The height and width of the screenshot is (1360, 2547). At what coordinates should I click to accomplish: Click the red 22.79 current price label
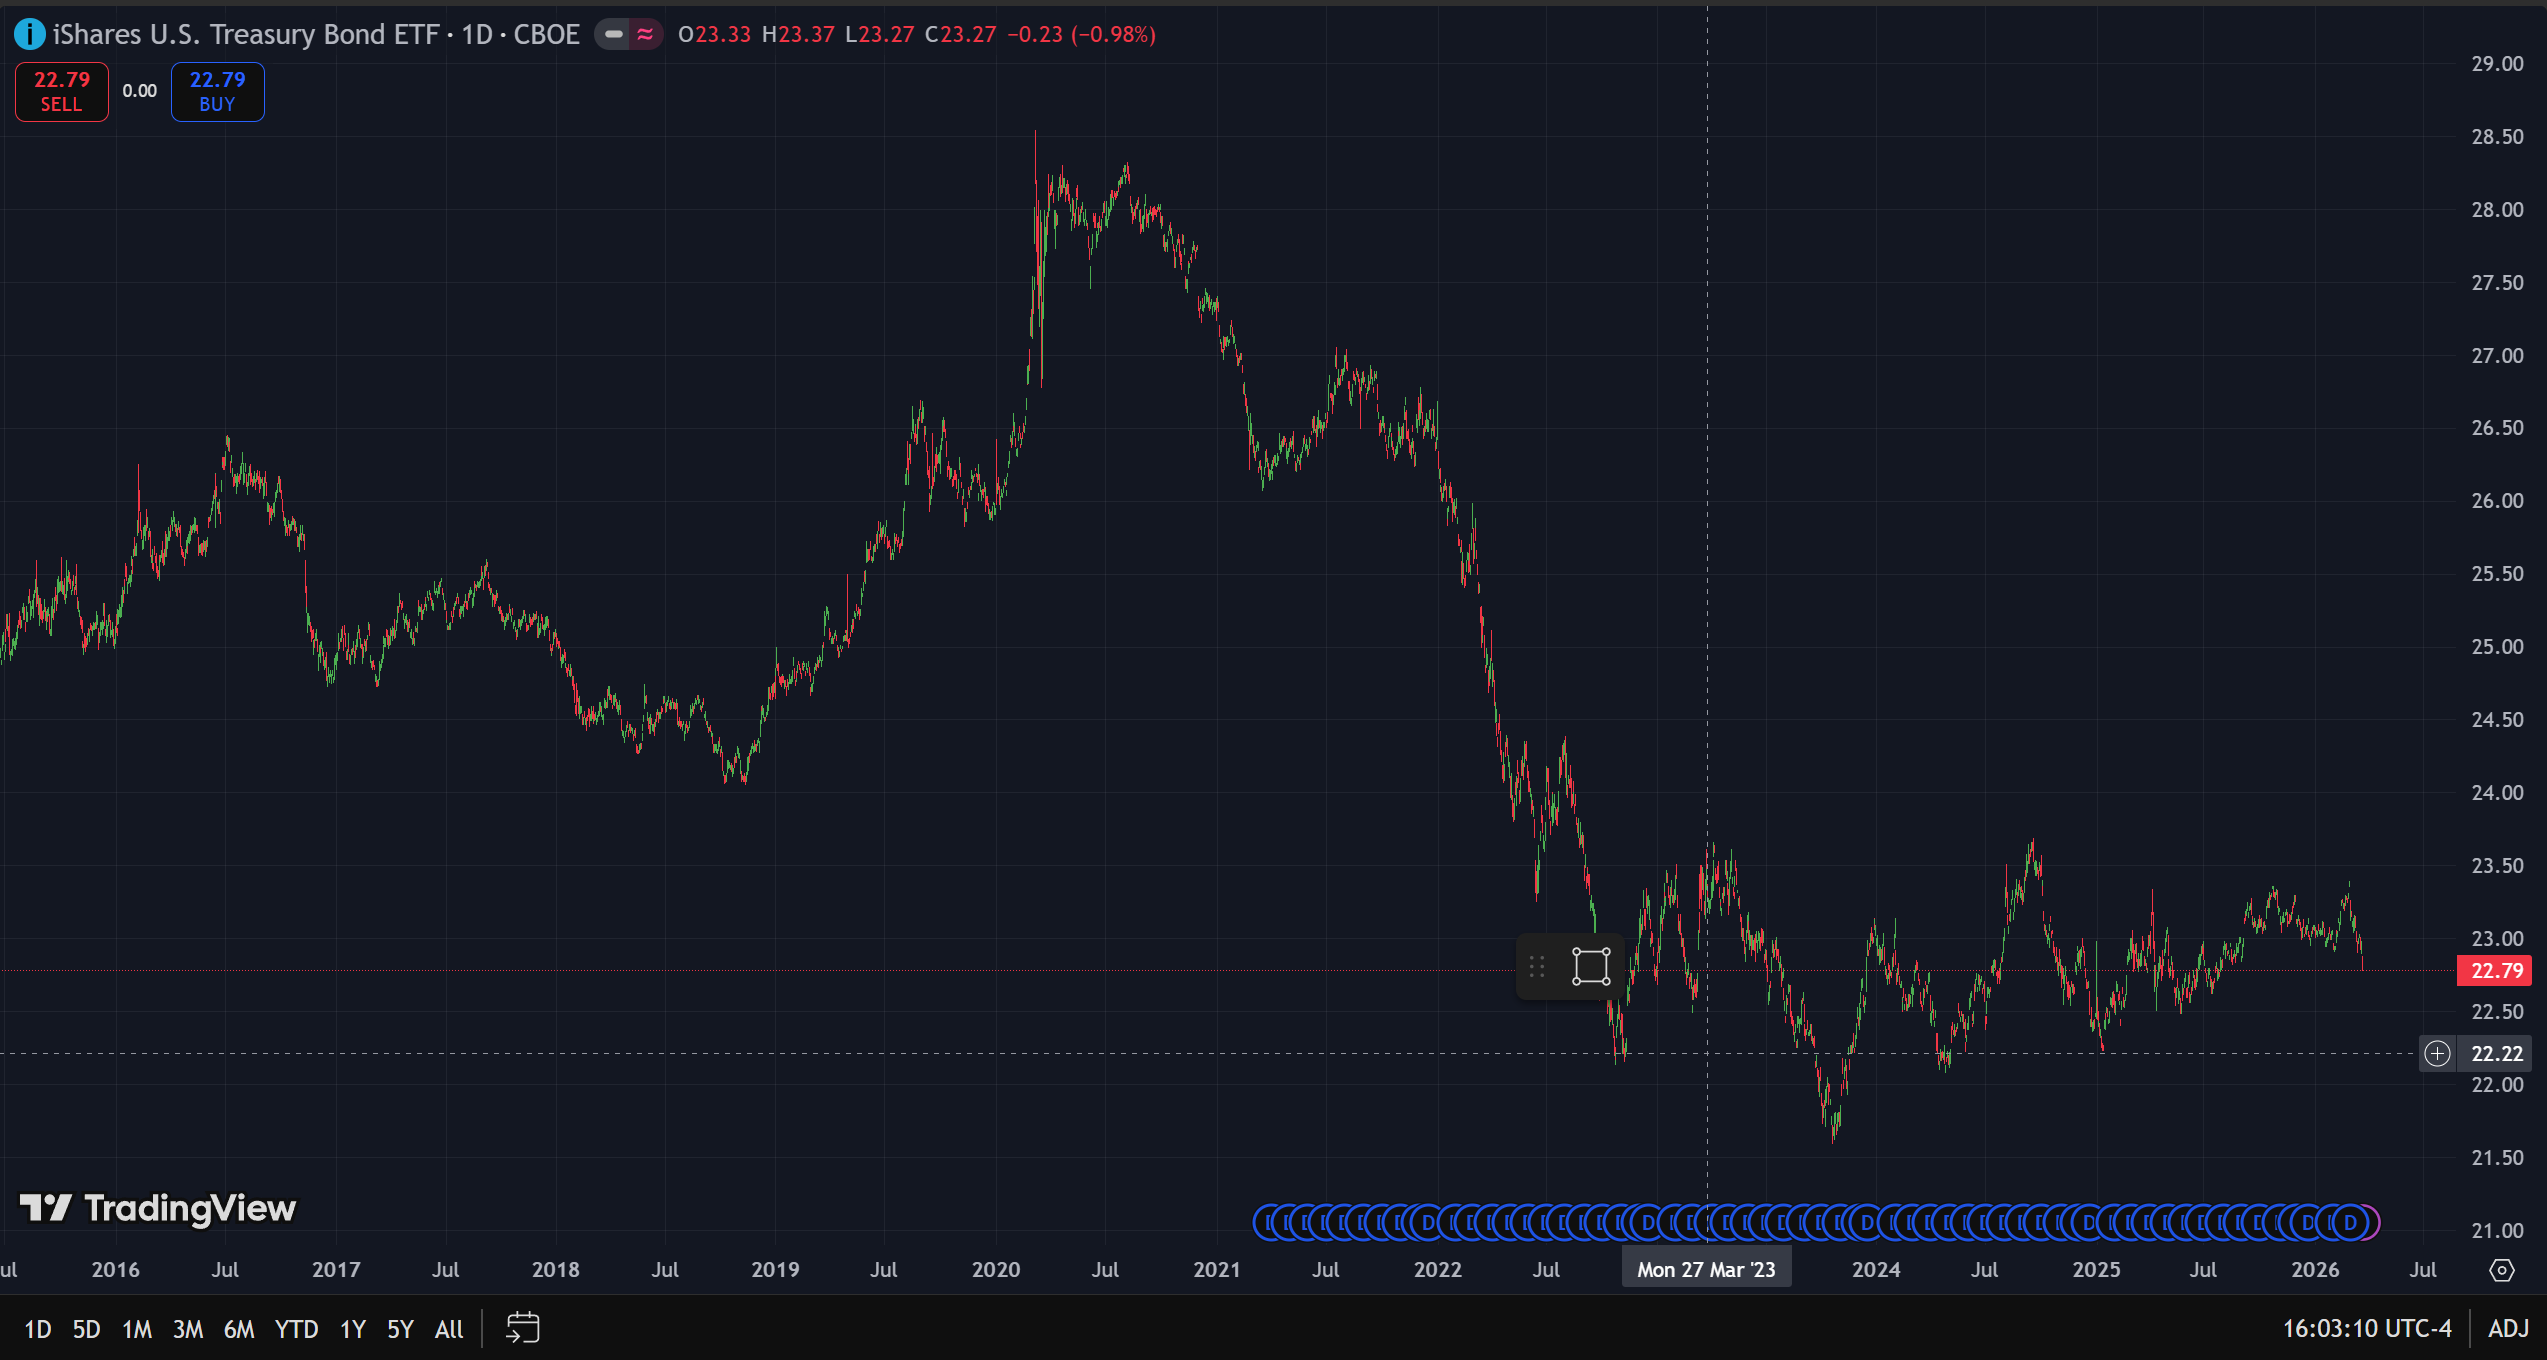2496,970
